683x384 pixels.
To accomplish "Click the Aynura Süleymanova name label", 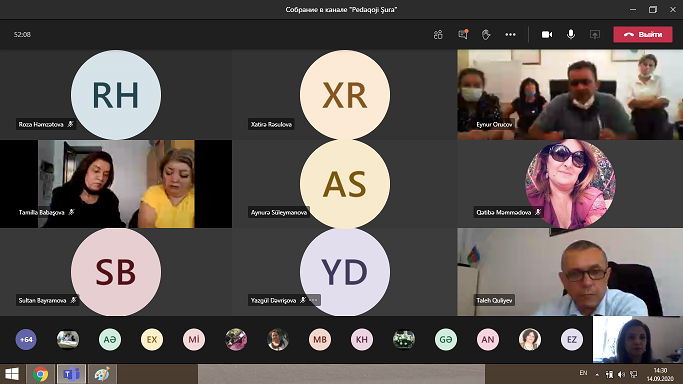I will [x=279, y=212].
